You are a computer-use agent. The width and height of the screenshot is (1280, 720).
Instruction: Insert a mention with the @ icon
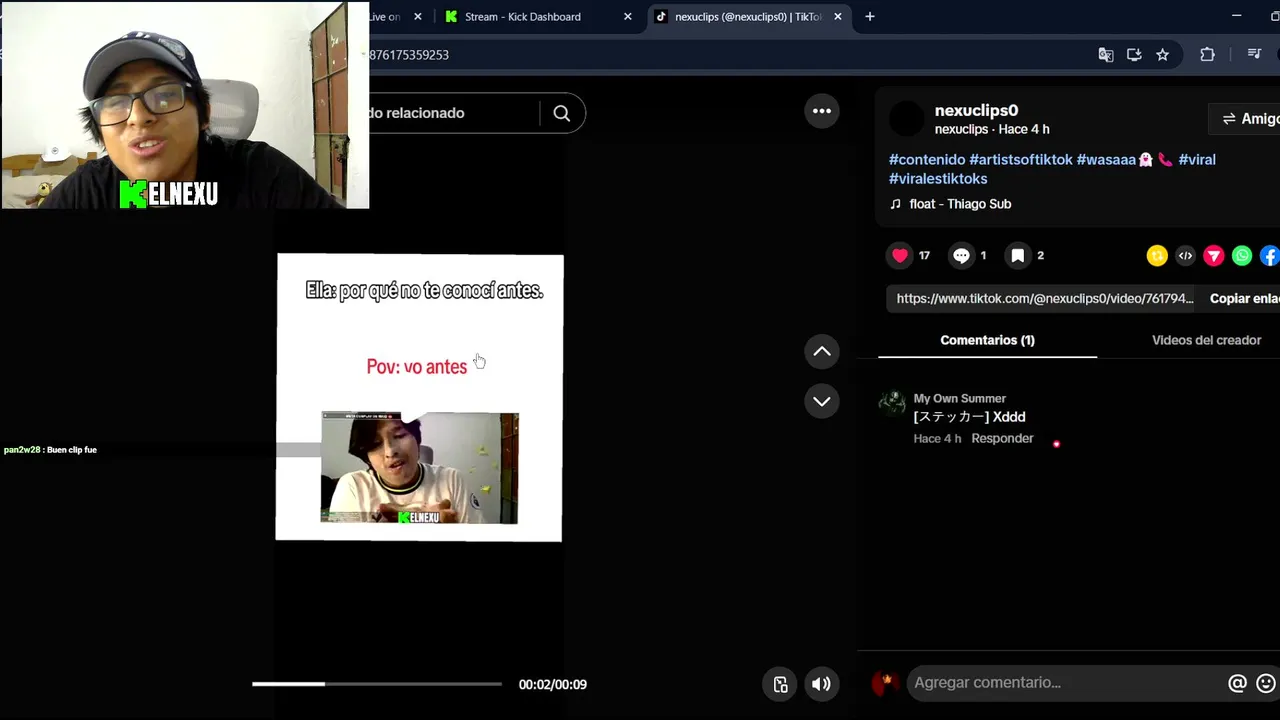tap(1237, 683)
